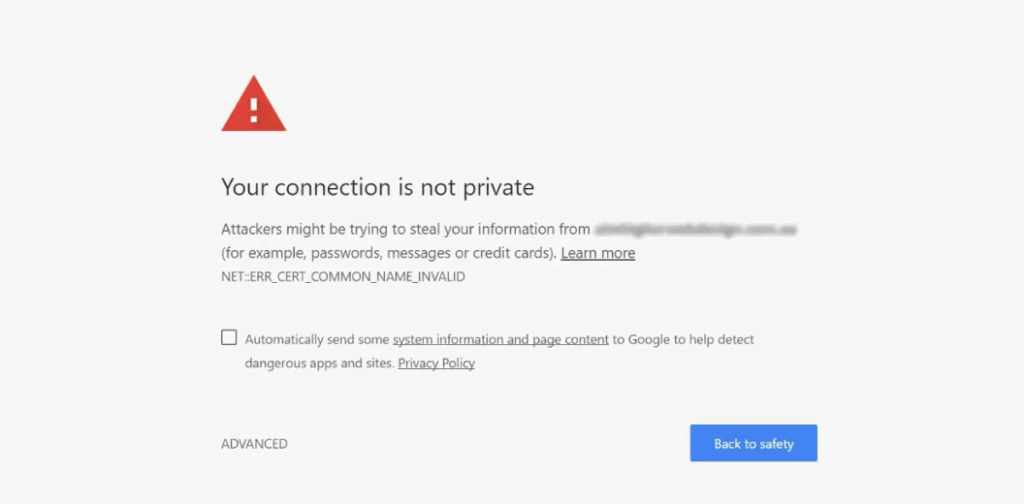Screen dimensions: 1024x504
Task: Tick the automatic report sending checkbox
Action: (229, 338)
